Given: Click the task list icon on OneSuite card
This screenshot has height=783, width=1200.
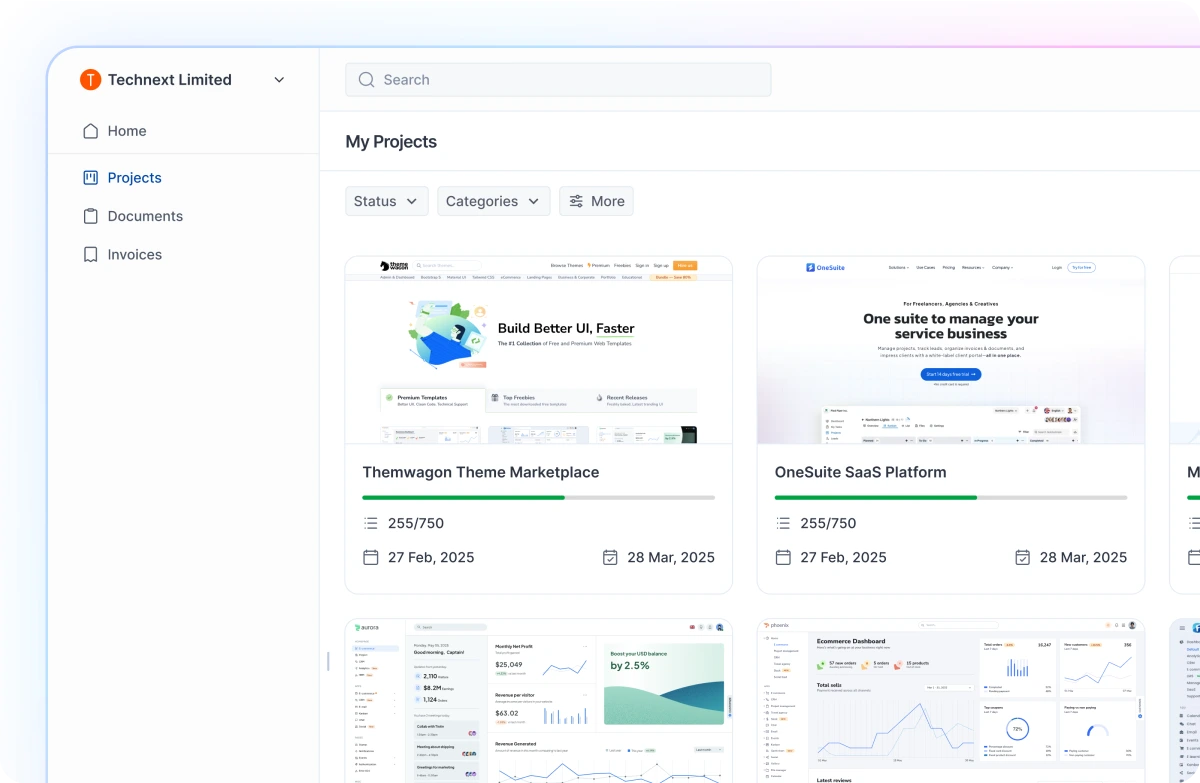Looking at the screenshot, I should tap(783, 523).
